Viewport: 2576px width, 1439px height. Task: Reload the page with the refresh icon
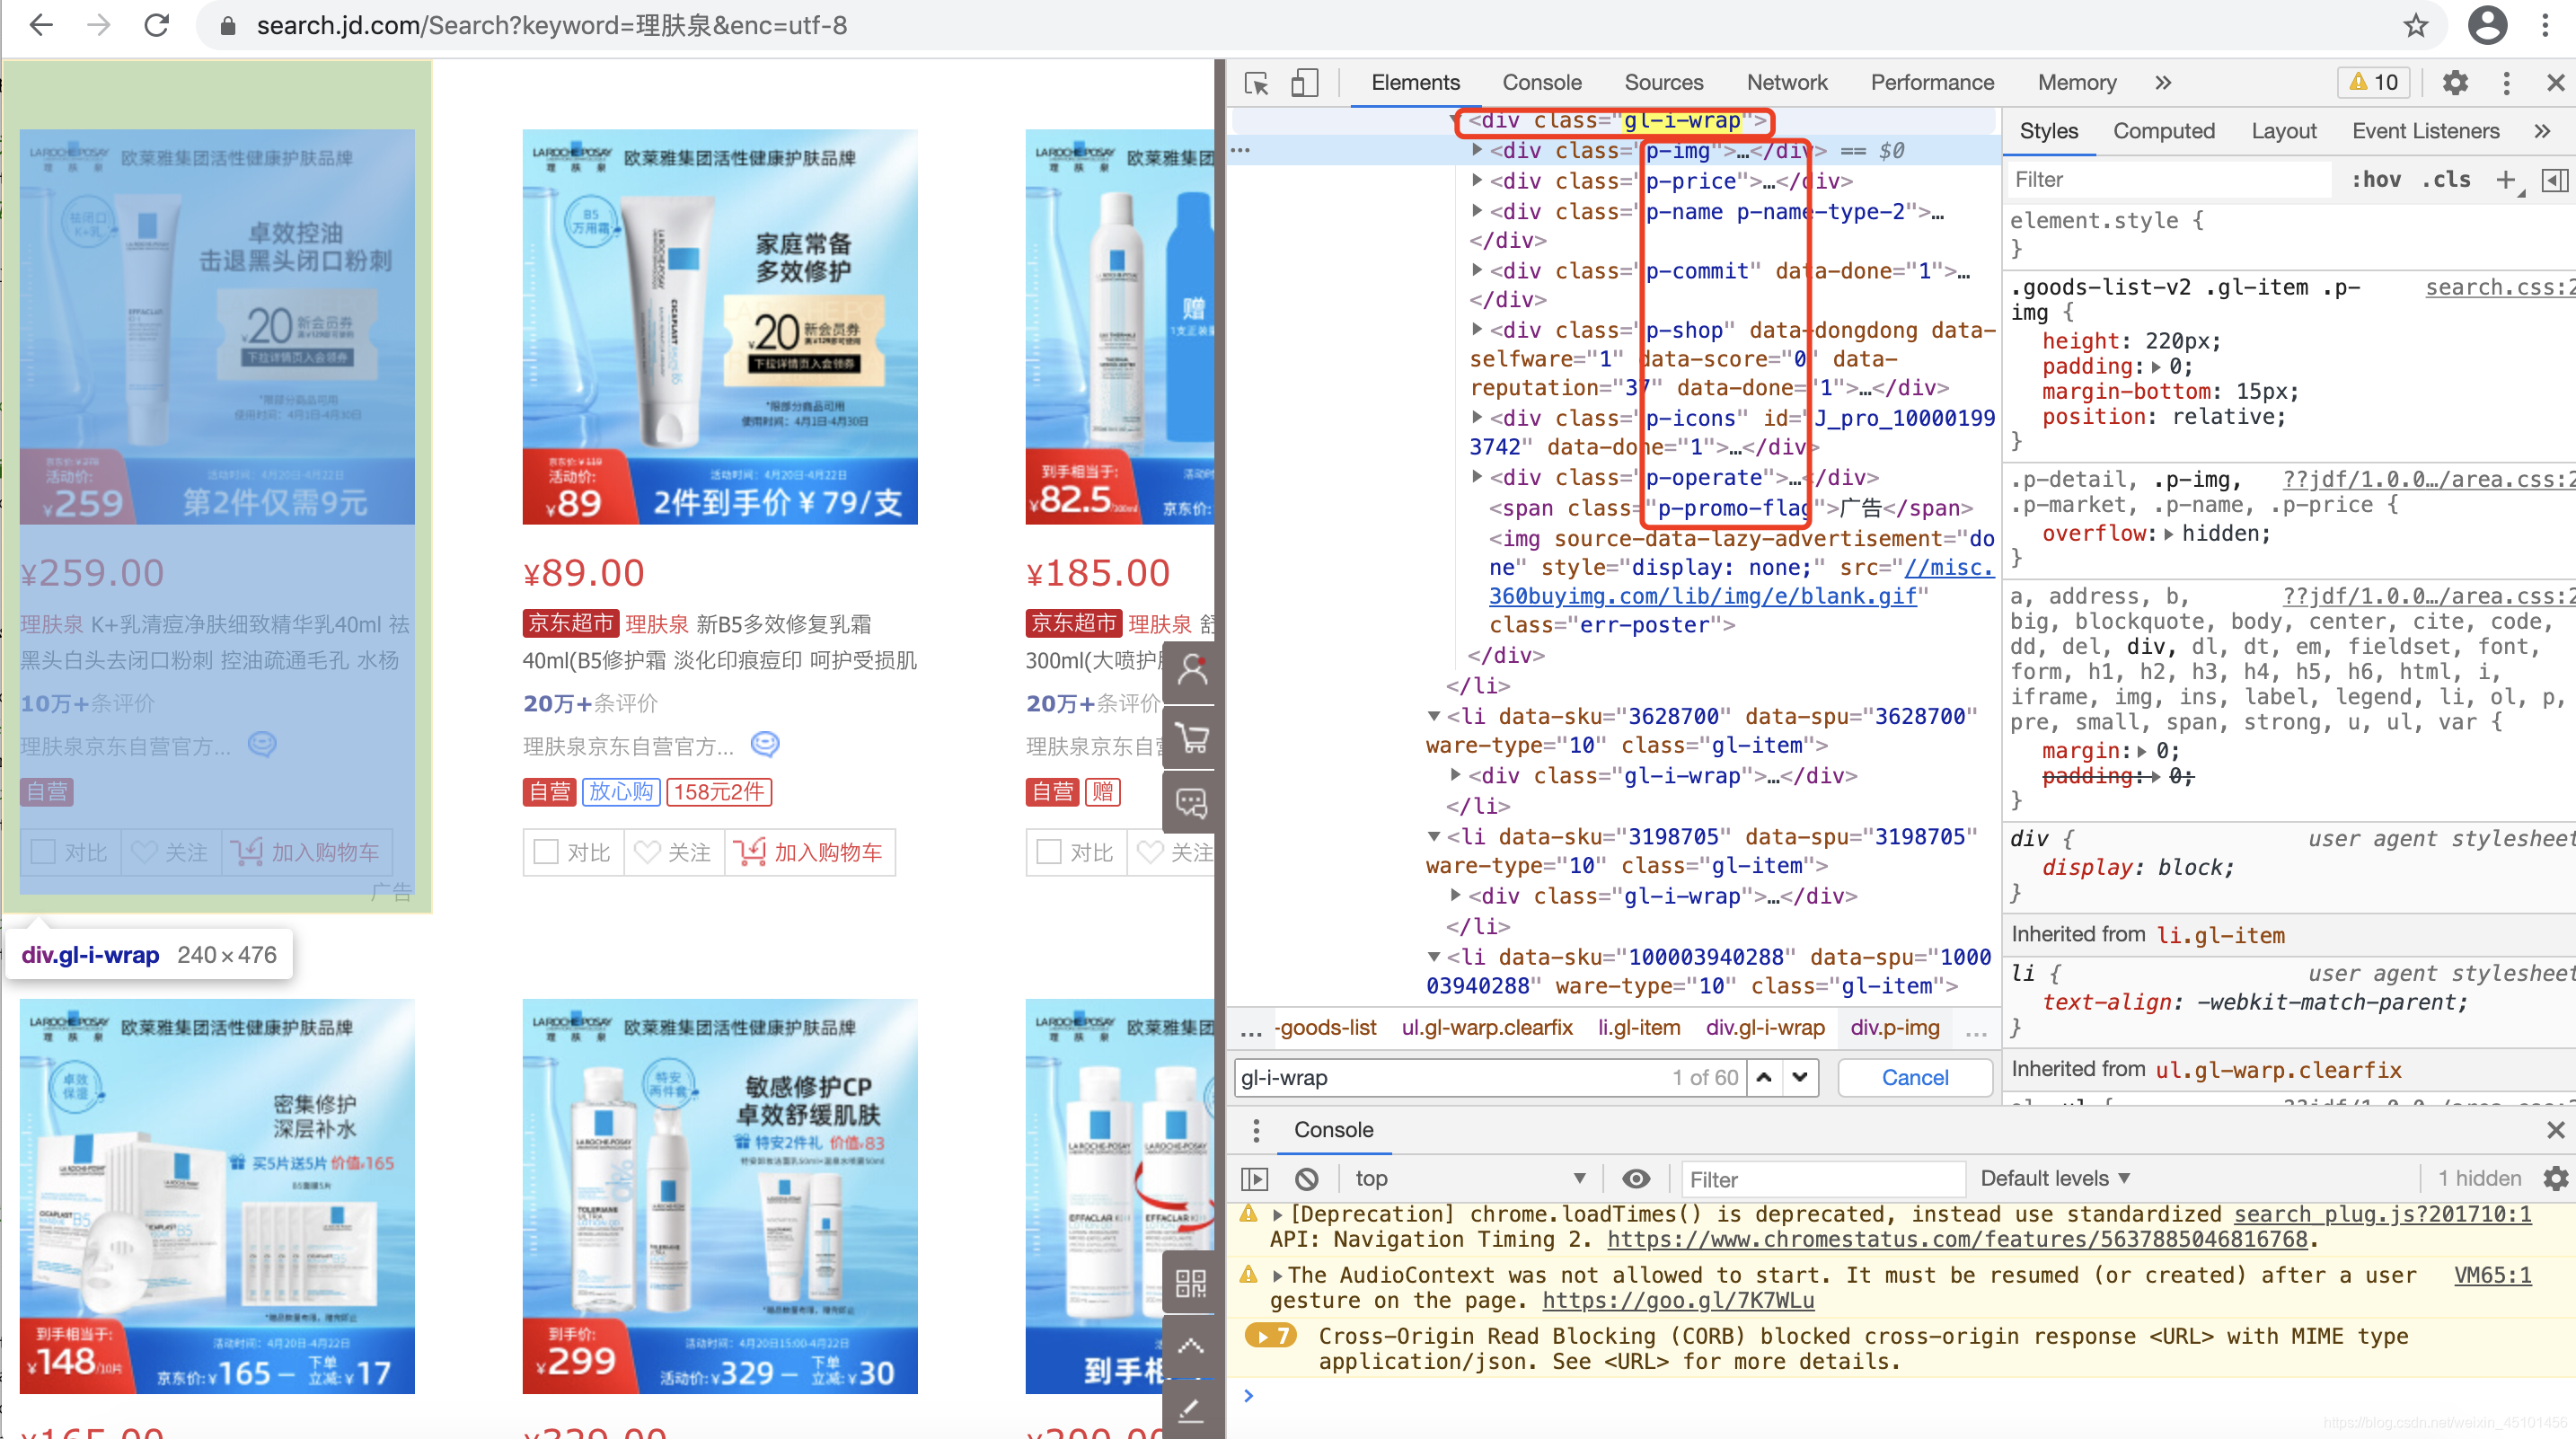pos(157,25)
